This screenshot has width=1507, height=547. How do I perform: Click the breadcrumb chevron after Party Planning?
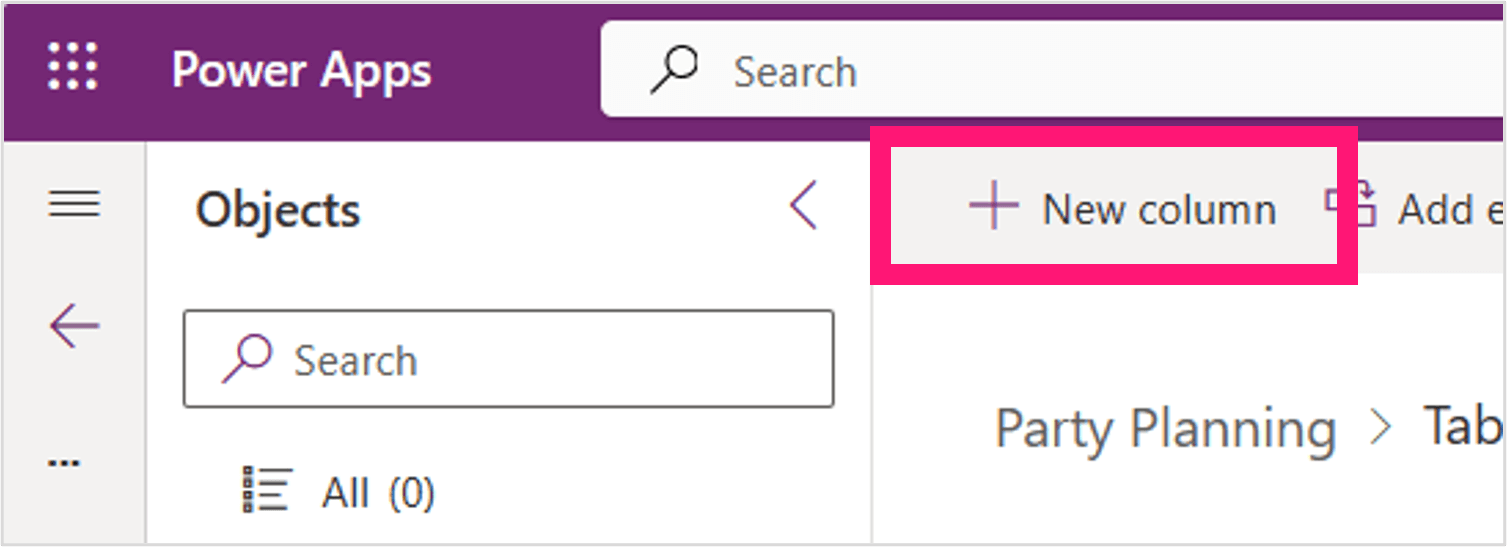[x=1381, y=428]
